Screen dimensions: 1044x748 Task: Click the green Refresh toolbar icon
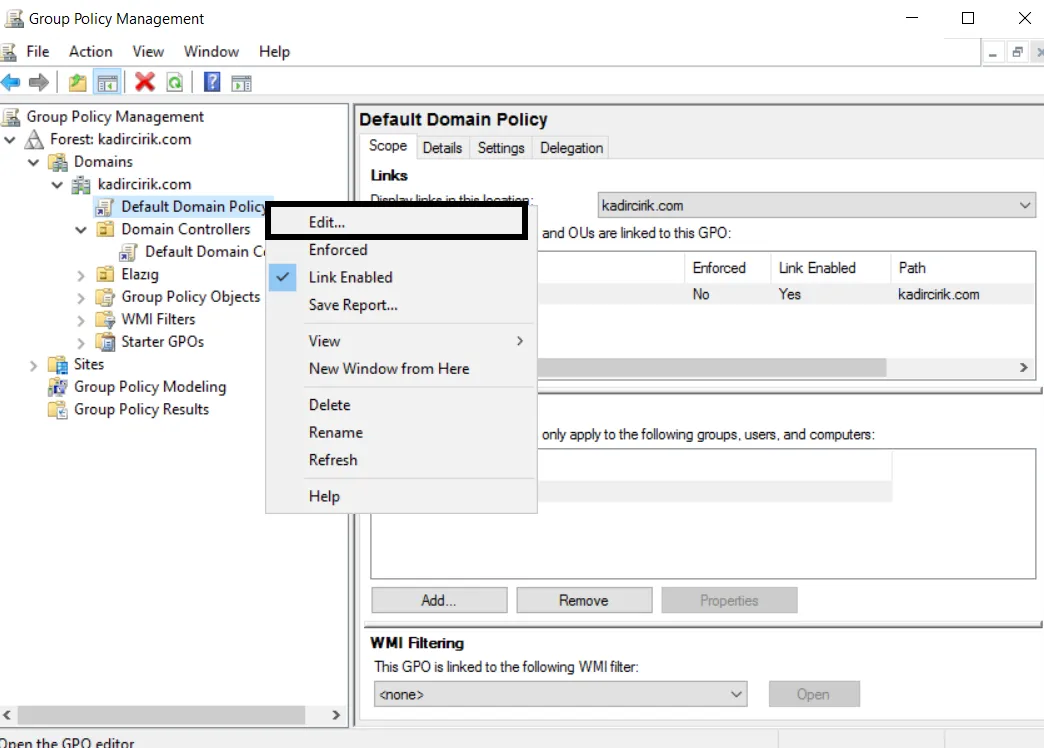pos(174,83)
